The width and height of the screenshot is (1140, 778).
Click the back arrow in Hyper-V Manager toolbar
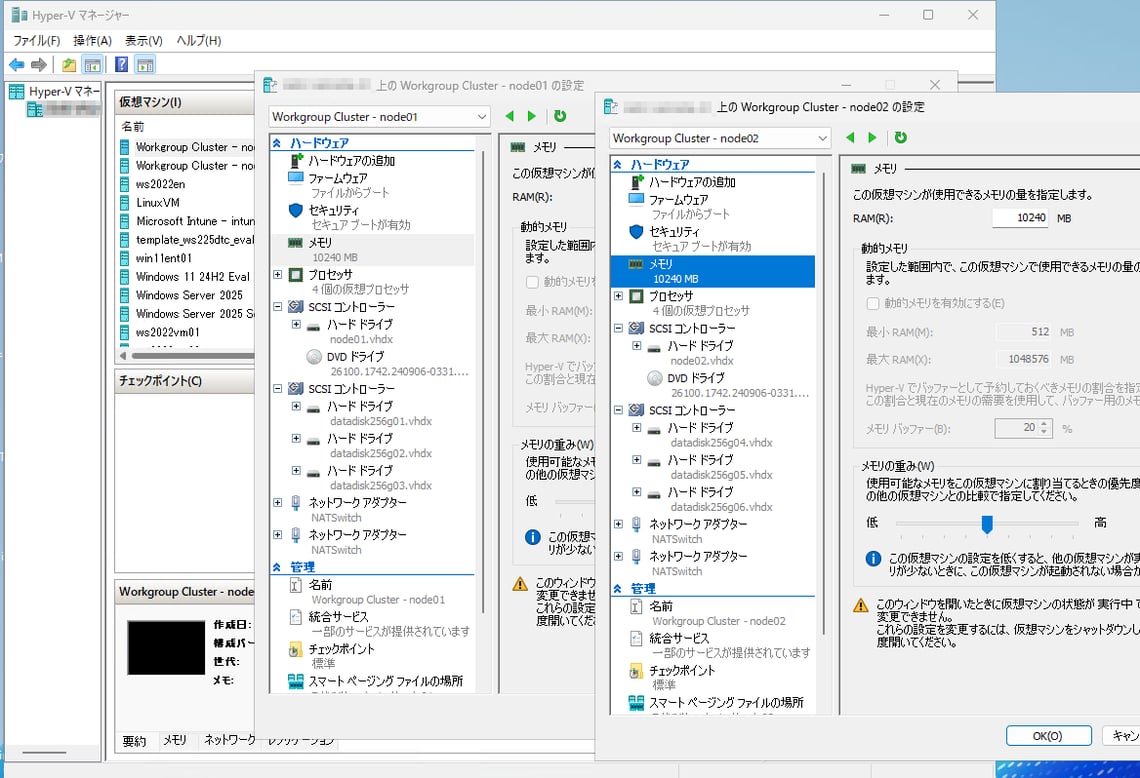pyautogui.click(x=17, y=65)
